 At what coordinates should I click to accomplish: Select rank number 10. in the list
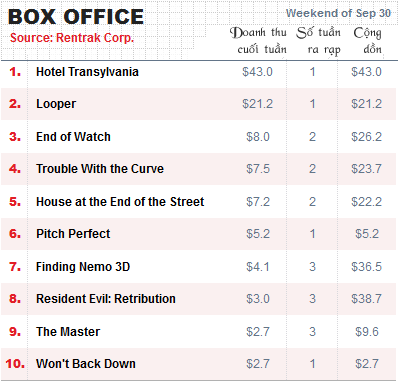click(15, 364)
